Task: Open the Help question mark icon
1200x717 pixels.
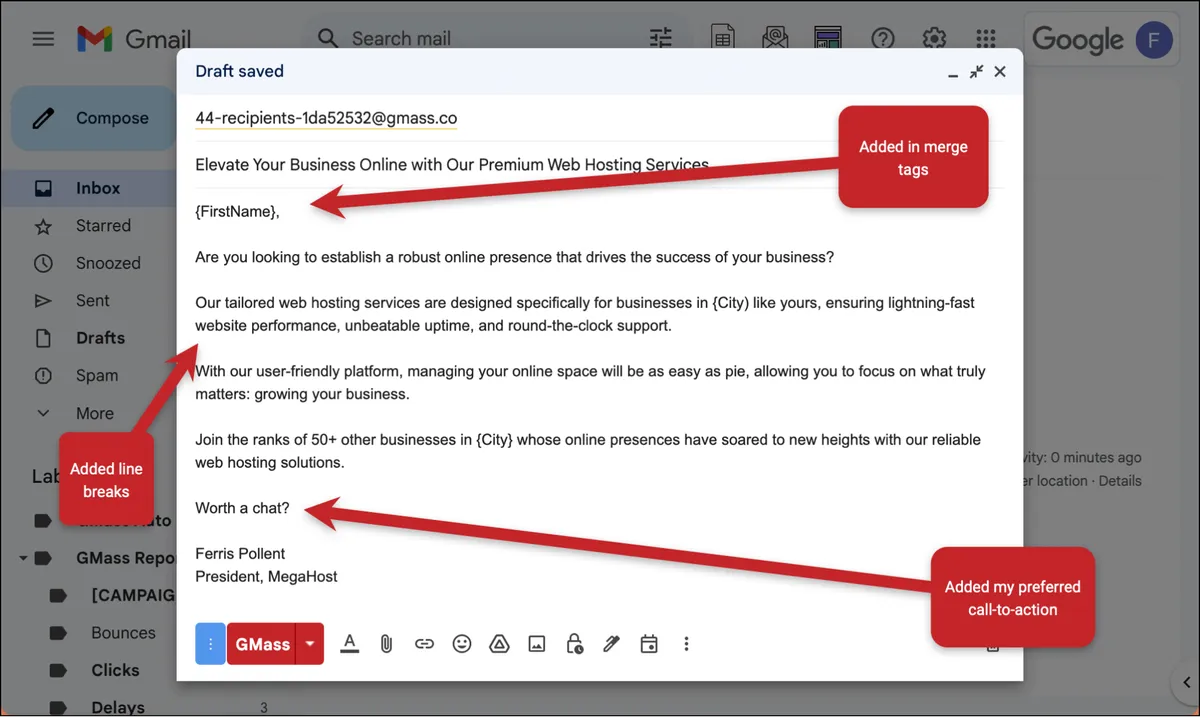Action: click(x=882, y=39)
